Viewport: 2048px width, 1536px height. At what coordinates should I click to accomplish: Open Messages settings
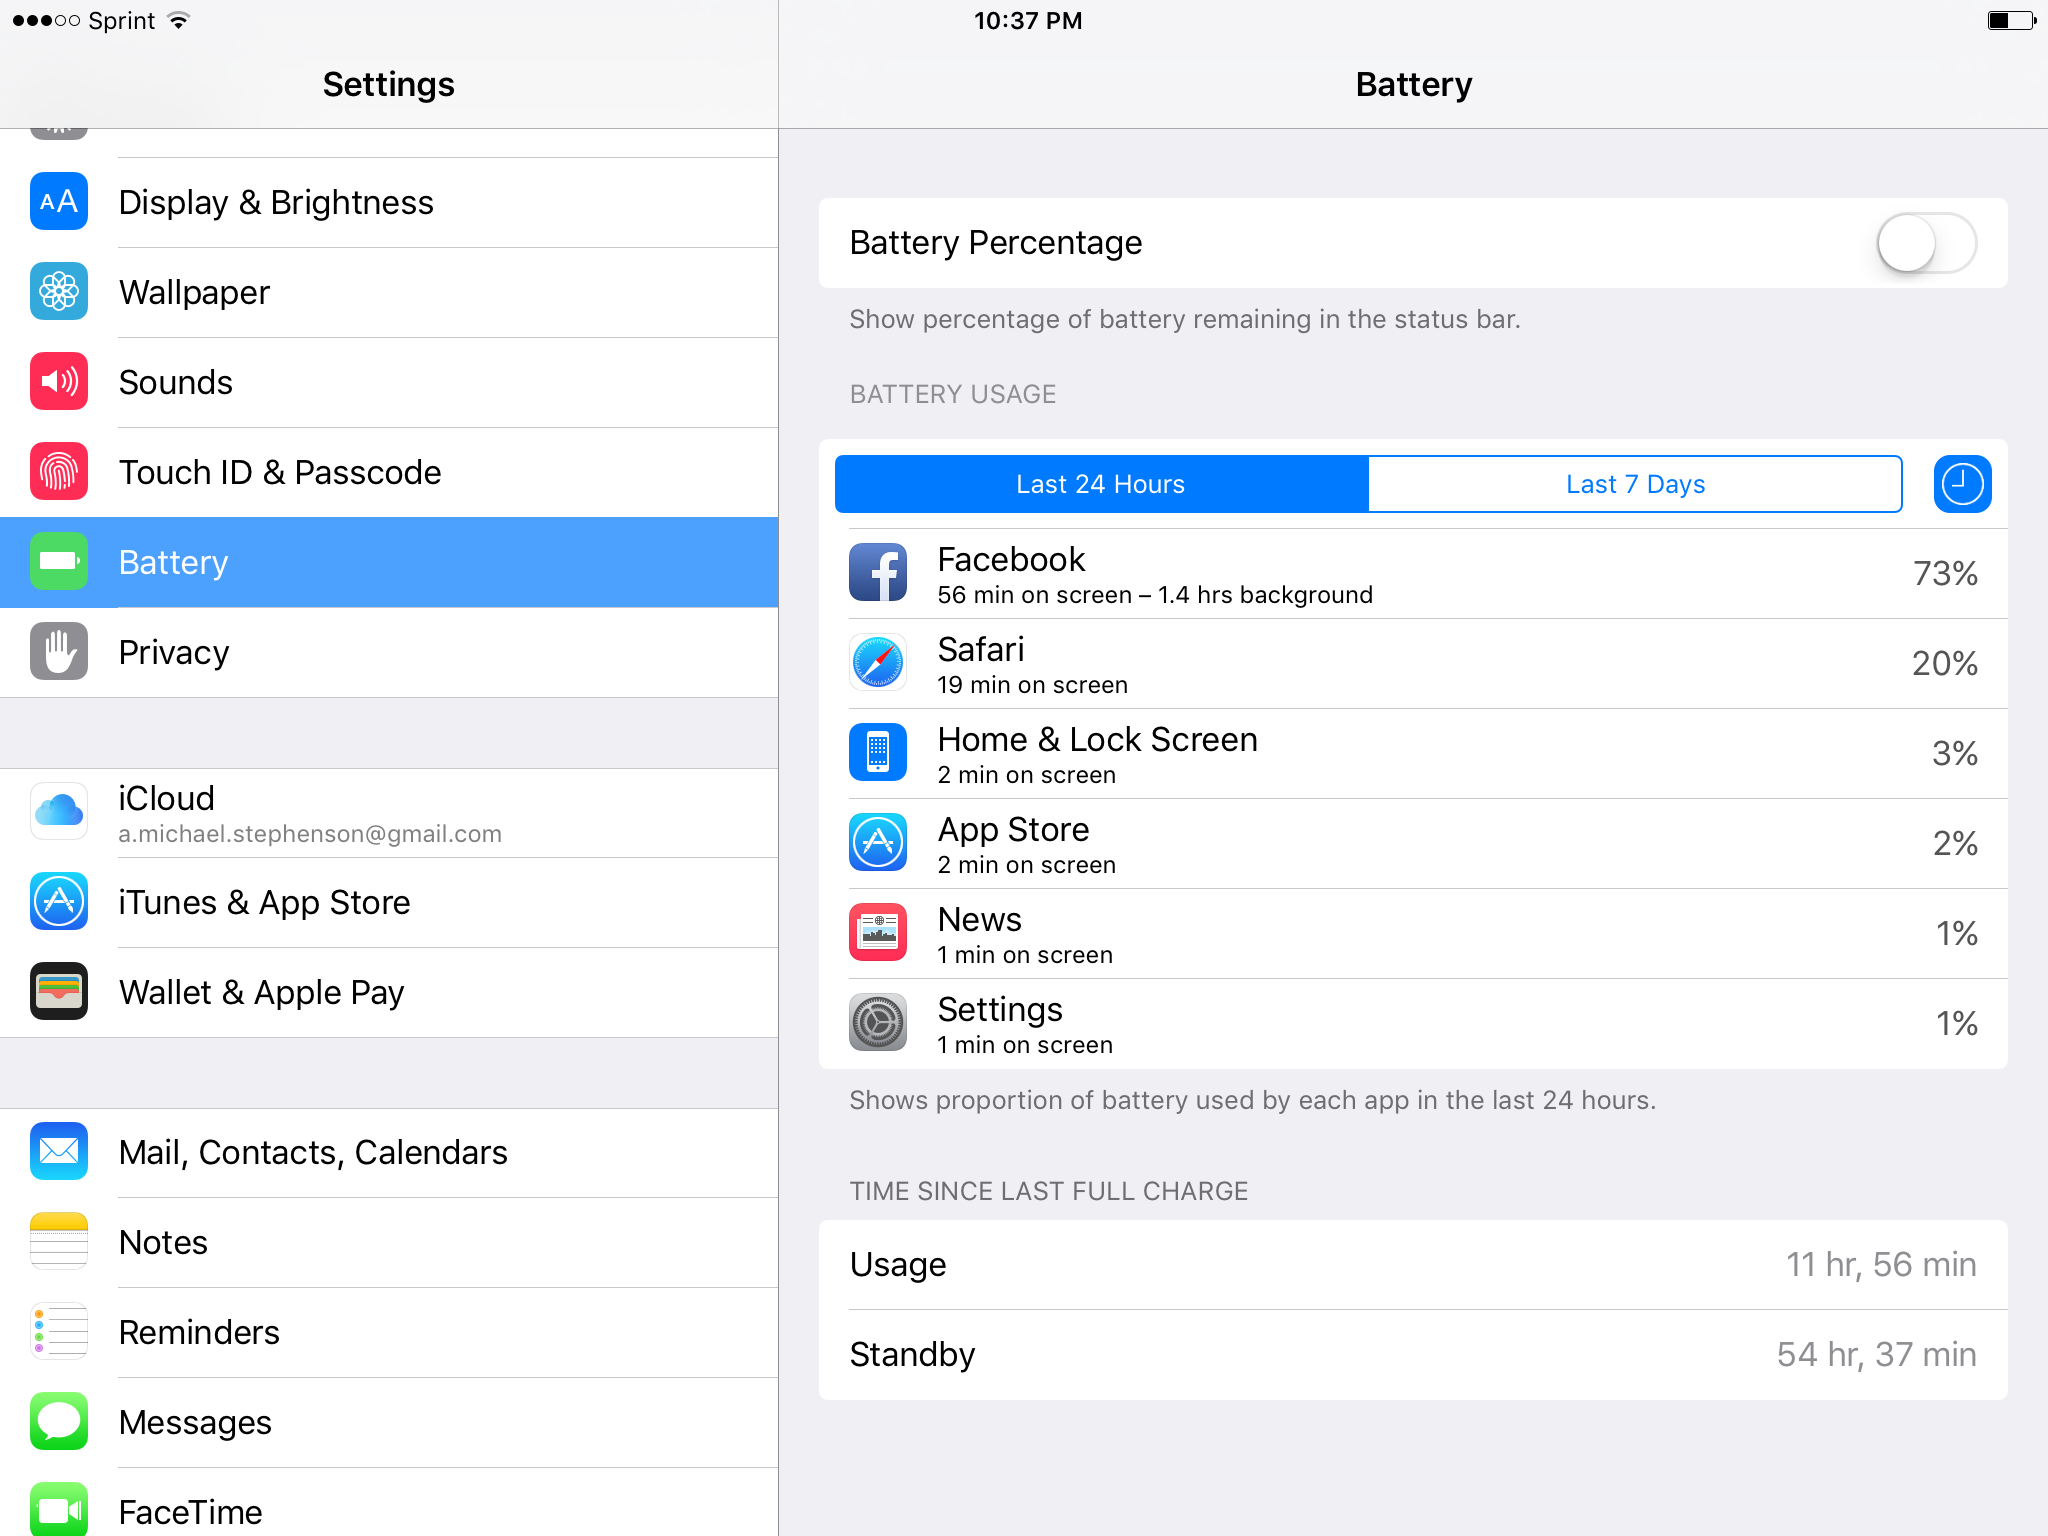click(389, 1422)
